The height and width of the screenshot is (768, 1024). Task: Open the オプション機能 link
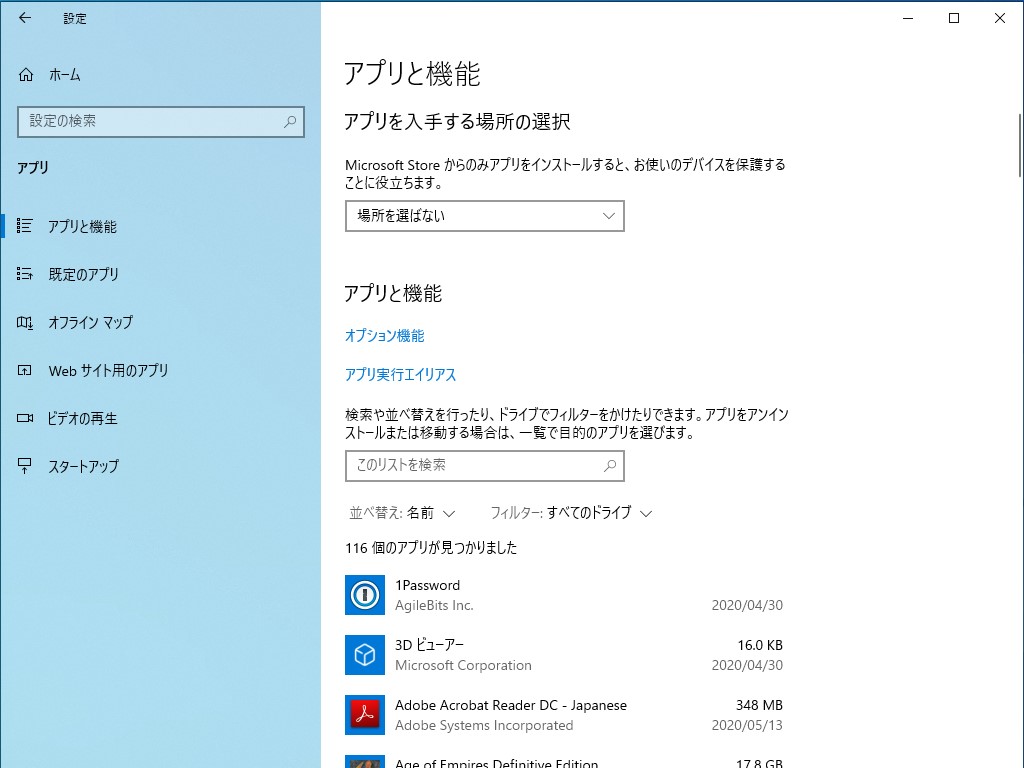pos(385,336)
